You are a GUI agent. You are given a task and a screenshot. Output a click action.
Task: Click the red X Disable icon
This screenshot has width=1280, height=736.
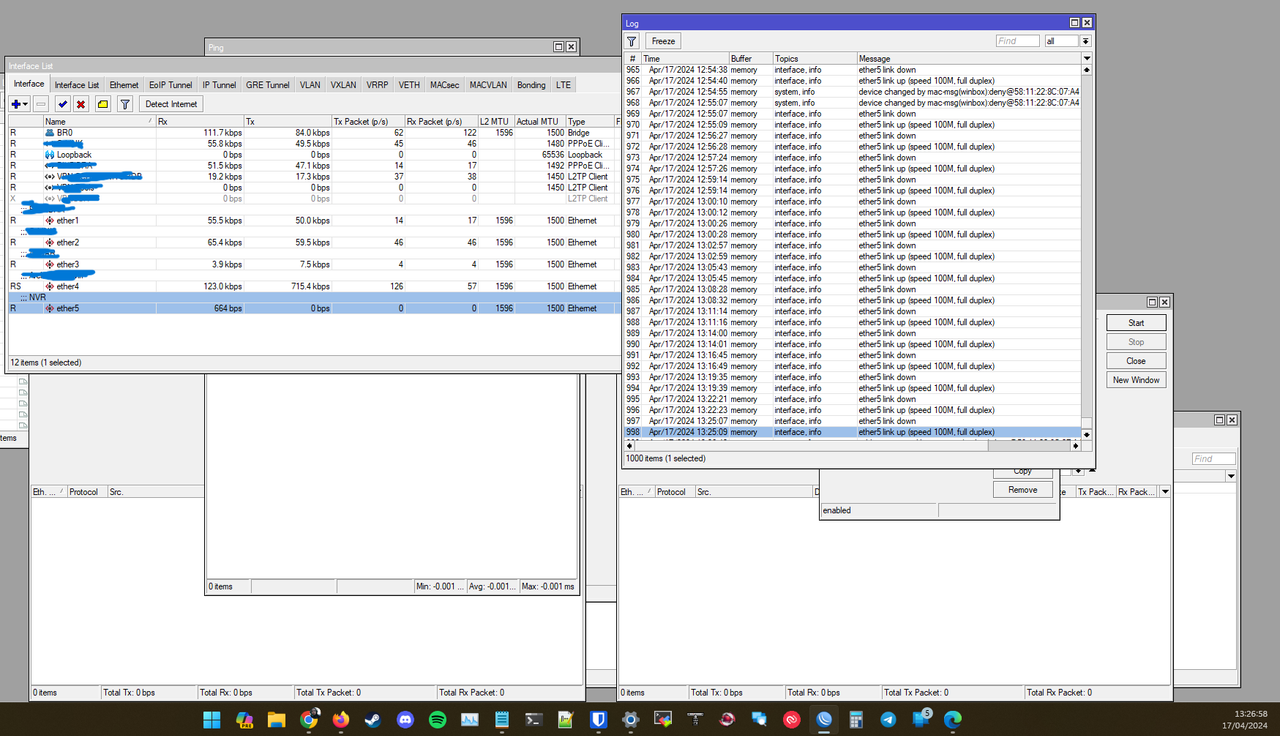tap(81, 104)
